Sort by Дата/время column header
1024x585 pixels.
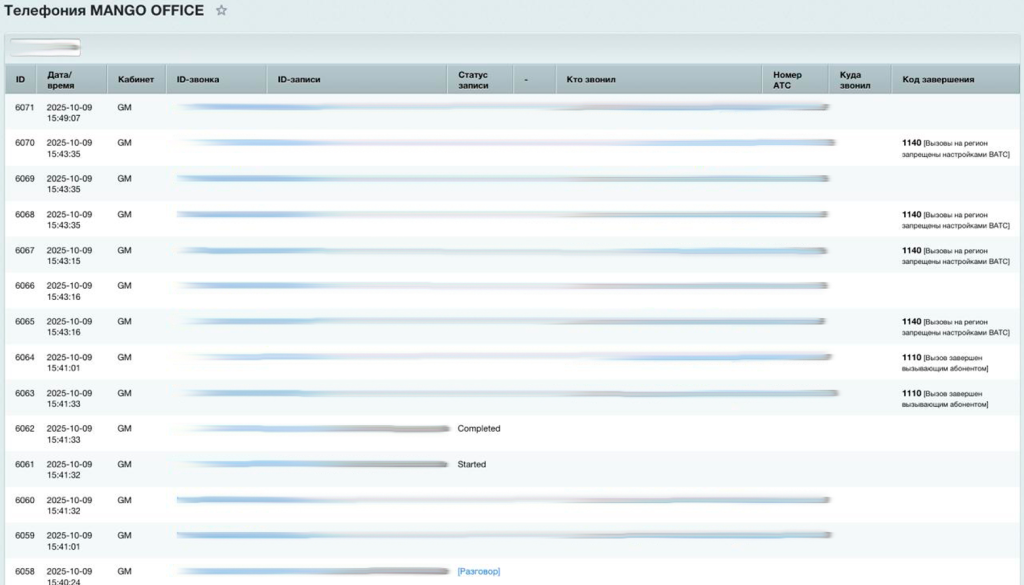(x=60, y=80)
